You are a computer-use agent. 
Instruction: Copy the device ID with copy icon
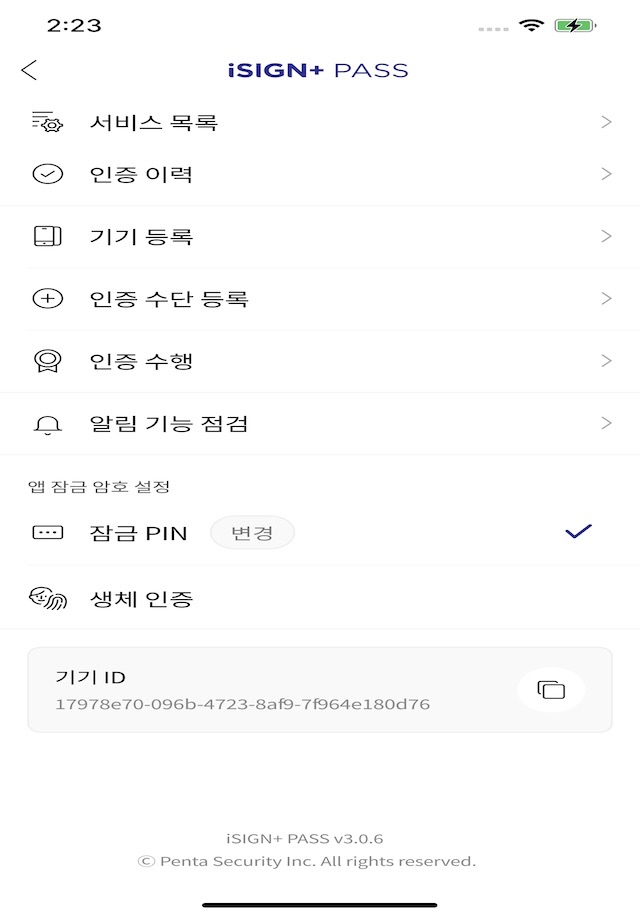pyautogui.click(x=551, y=690)
